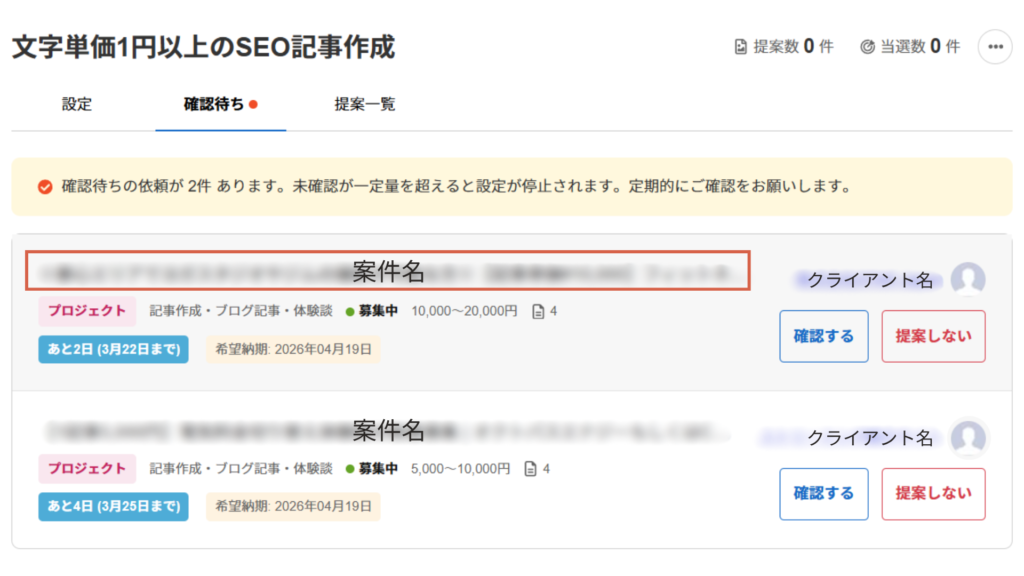Click the あと2日 (3月22日まで) badge

[x=113, y=350]
